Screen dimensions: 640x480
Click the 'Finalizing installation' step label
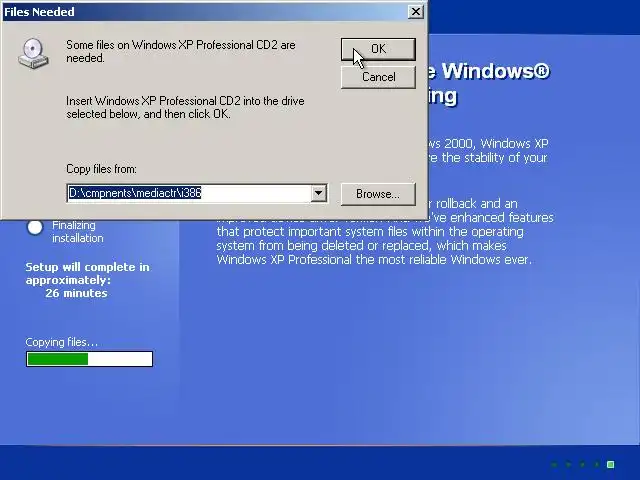pos(78,231)
